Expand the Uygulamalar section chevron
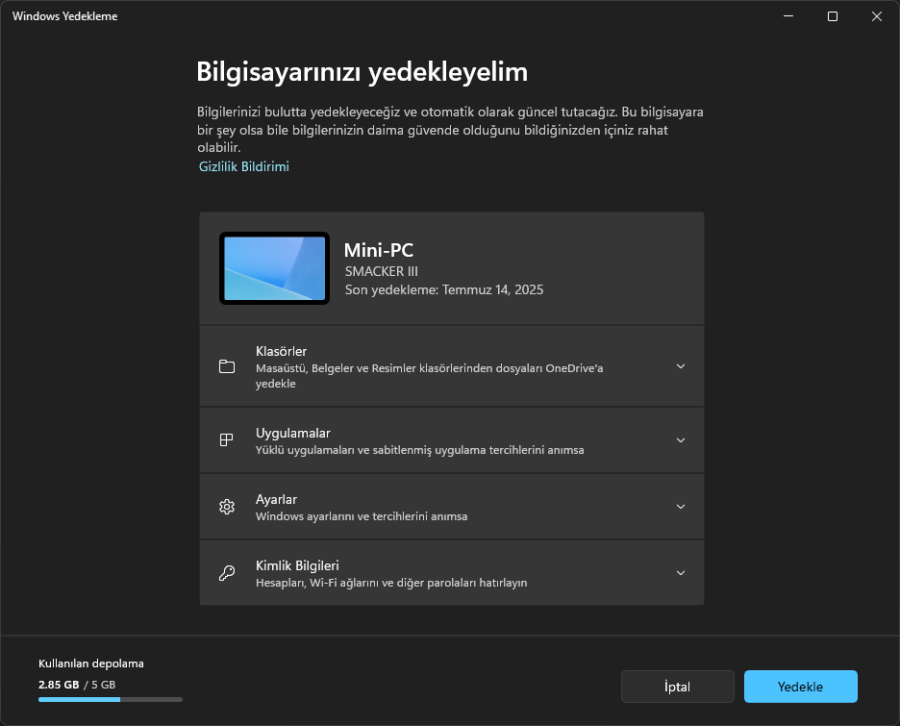This screenshot has height=726, width=900. click(681, 440)
